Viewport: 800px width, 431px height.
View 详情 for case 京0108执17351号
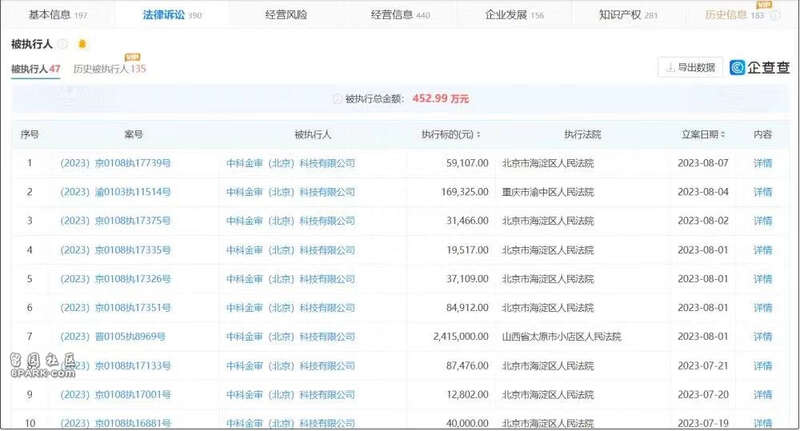point(763,308)
